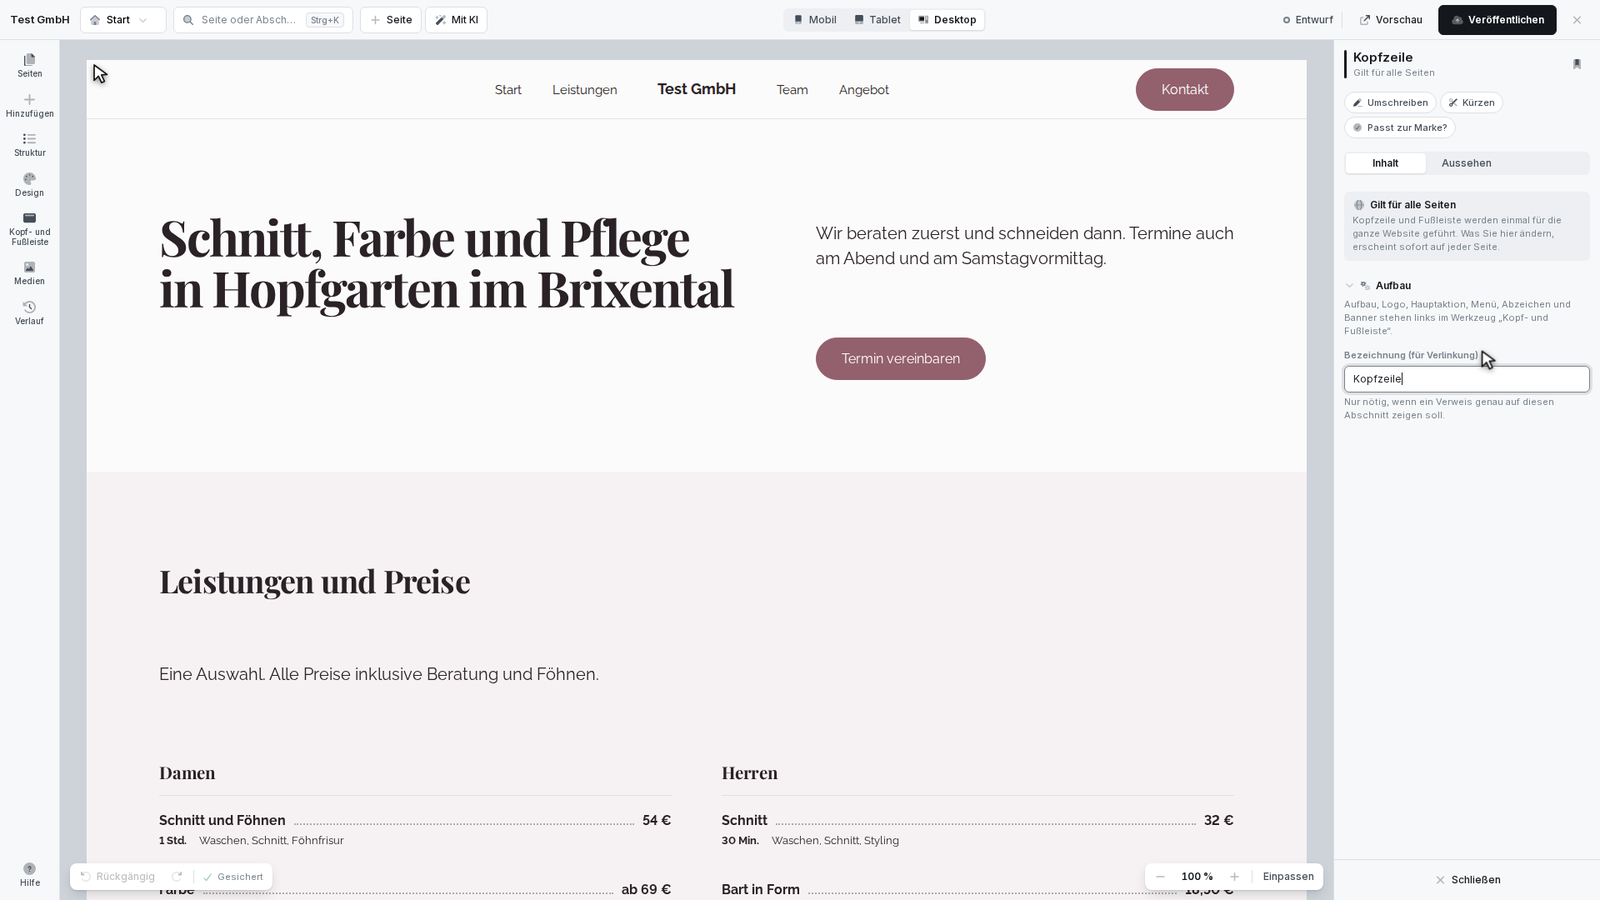Click the Entwurf status indicator
The width and height of the screenshot is (1600, 900).
(1308, 20)
